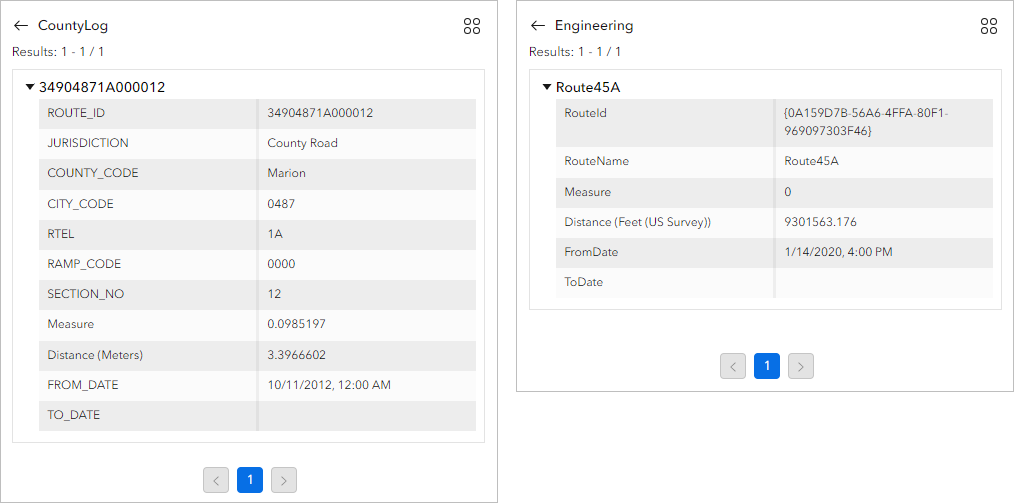Image resolution: width=1014 pixels, height=503 pixels.
Task: Select the JURISDICTION County Road value
Action: (x=302, y=143)
